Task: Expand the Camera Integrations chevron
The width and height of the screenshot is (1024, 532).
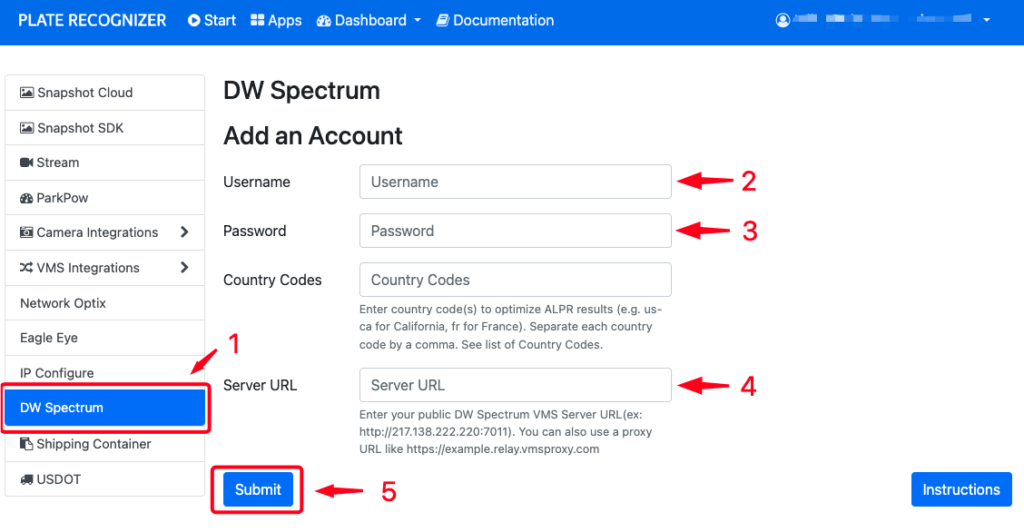Action: [184, 232]
